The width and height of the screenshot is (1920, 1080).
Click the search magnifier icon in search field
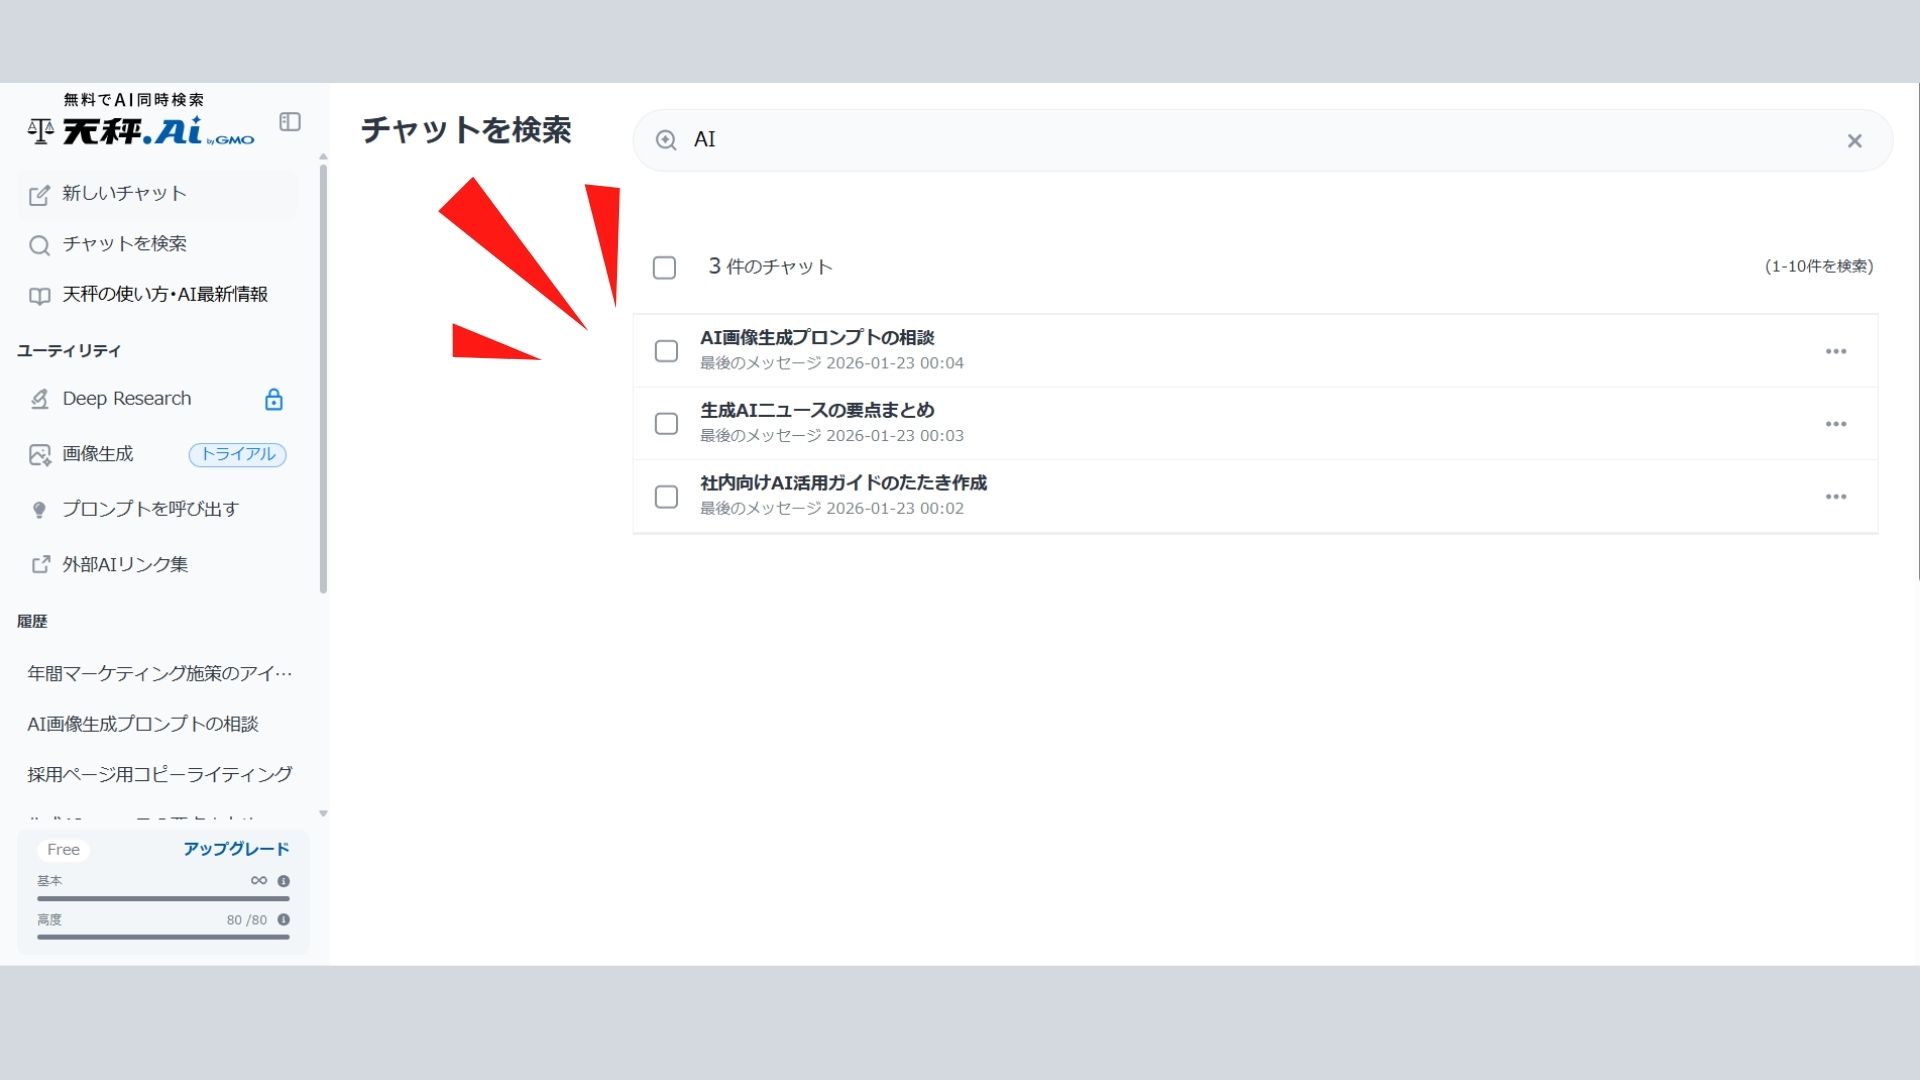point(666,140)
